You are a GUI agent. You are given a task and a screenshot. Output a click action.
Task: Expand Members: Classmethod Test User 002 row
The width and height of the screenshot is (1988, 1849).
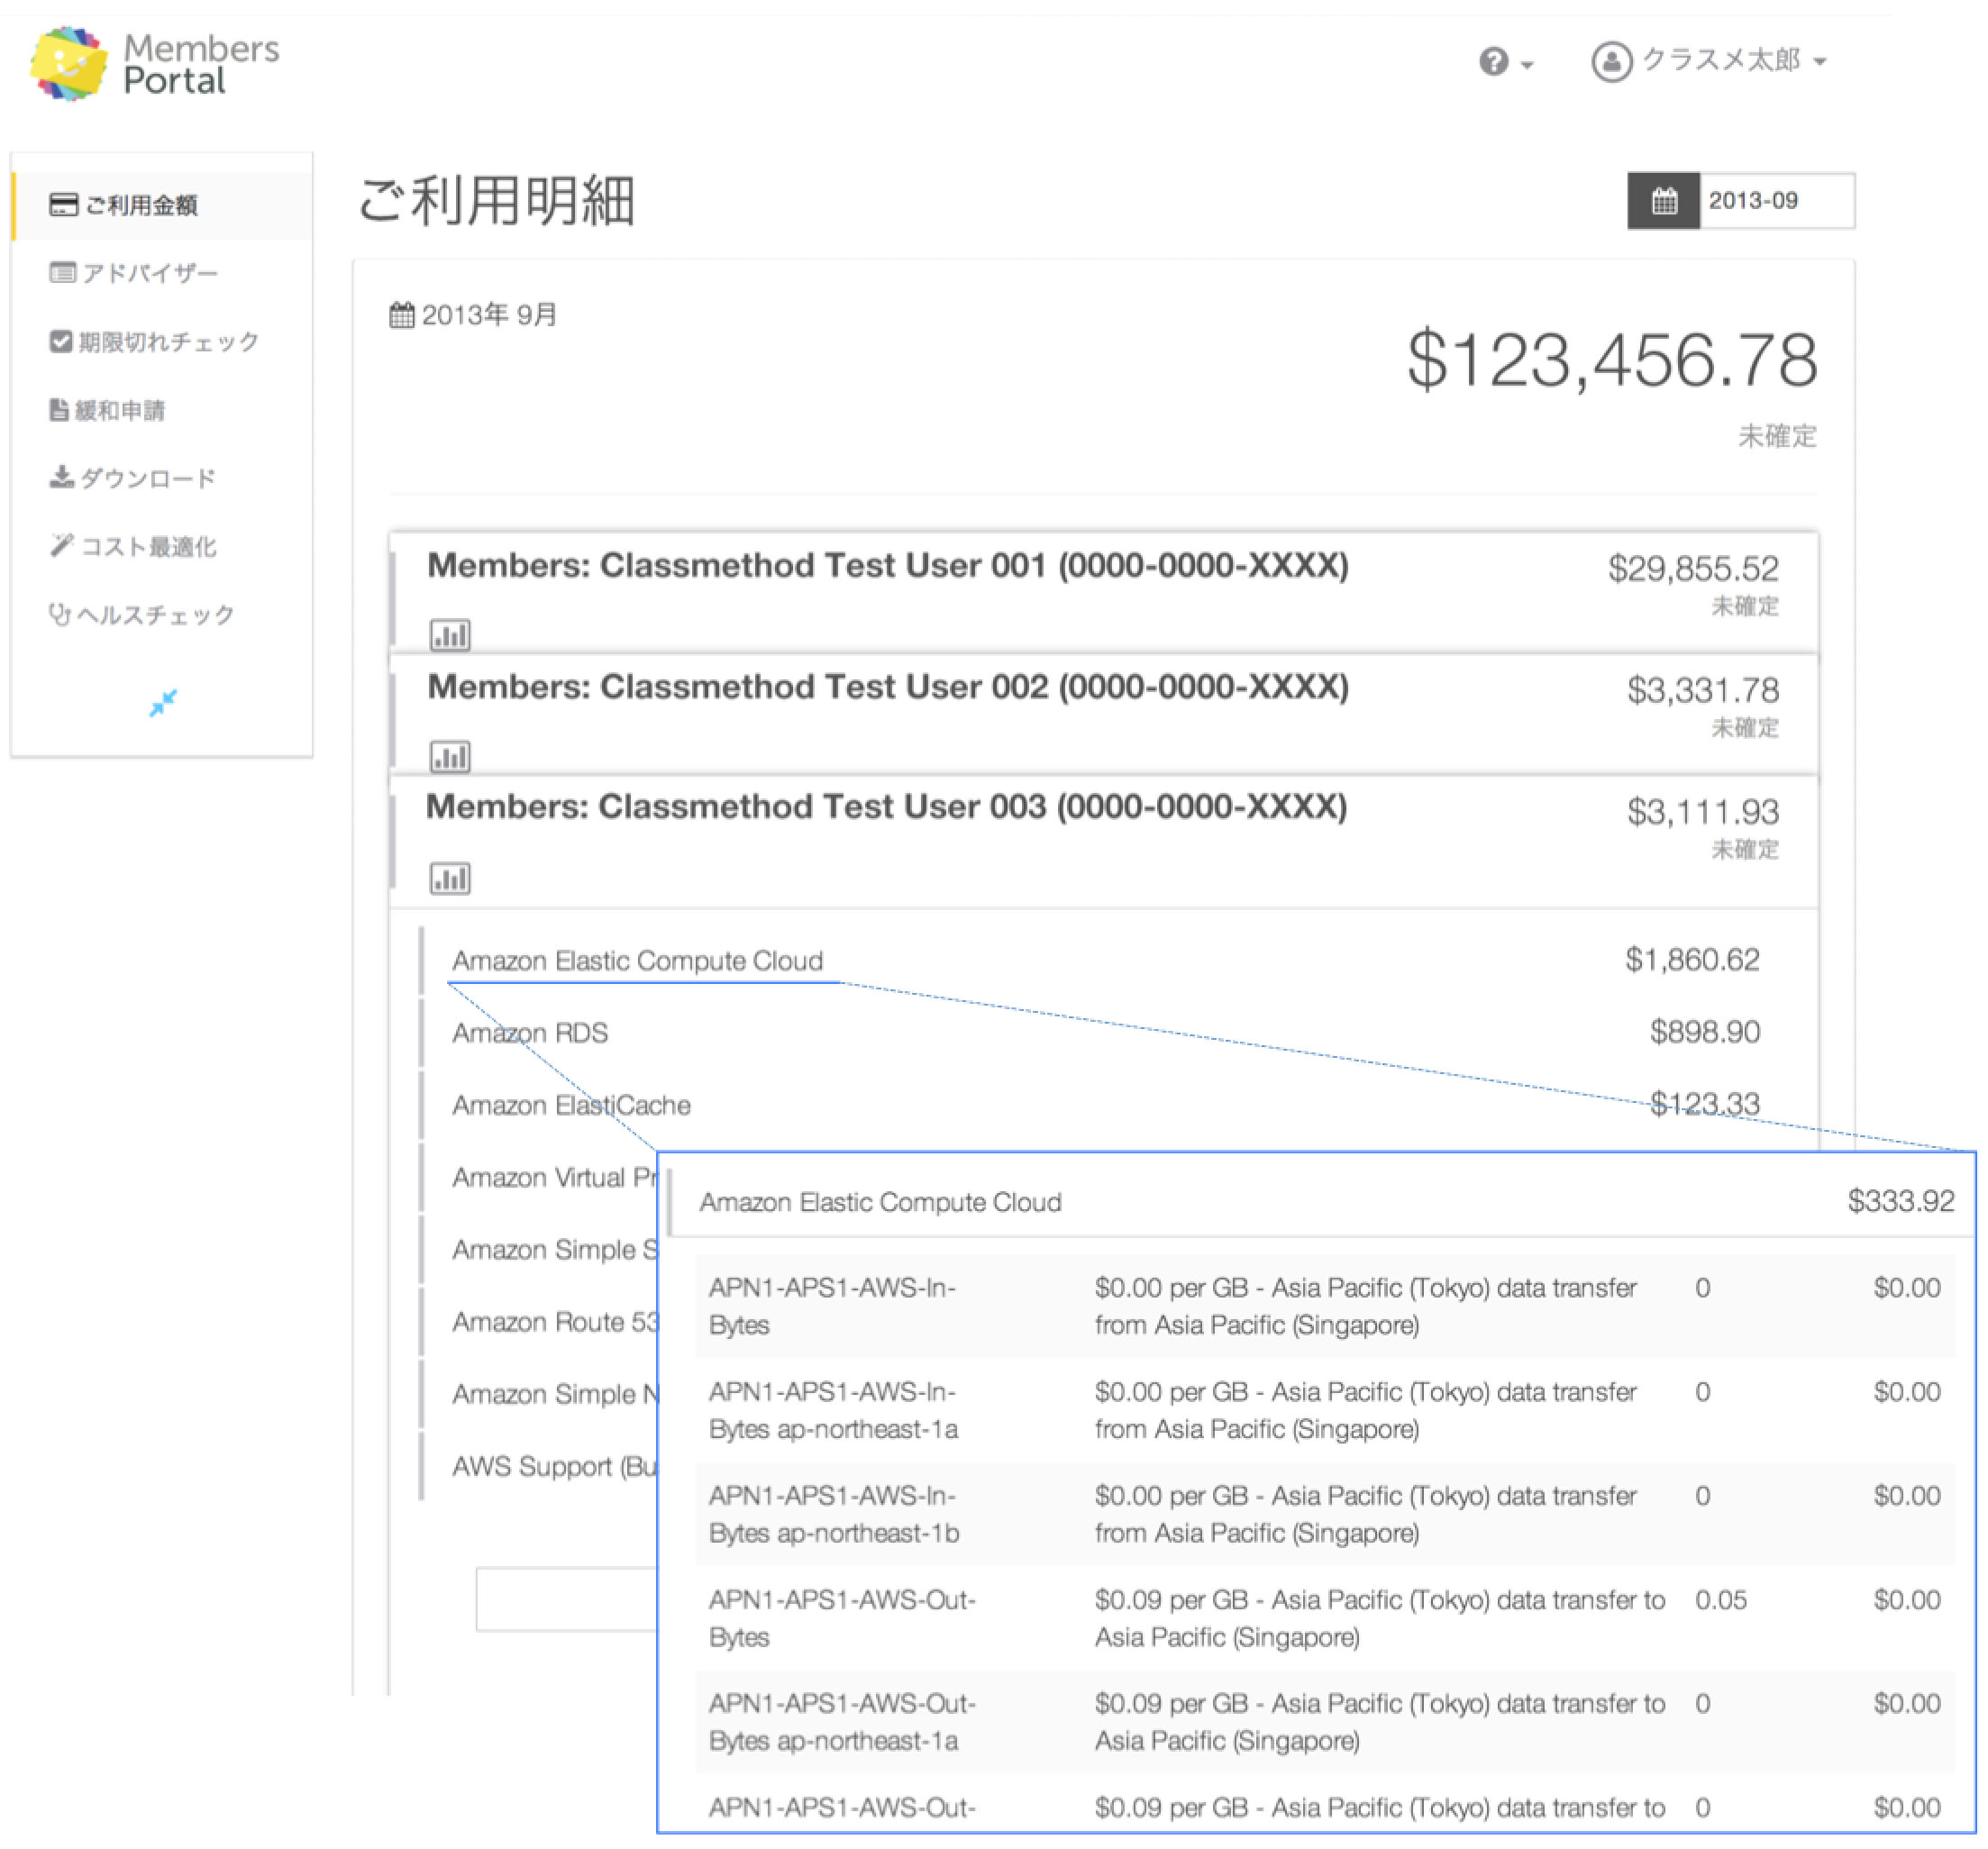1104,714
